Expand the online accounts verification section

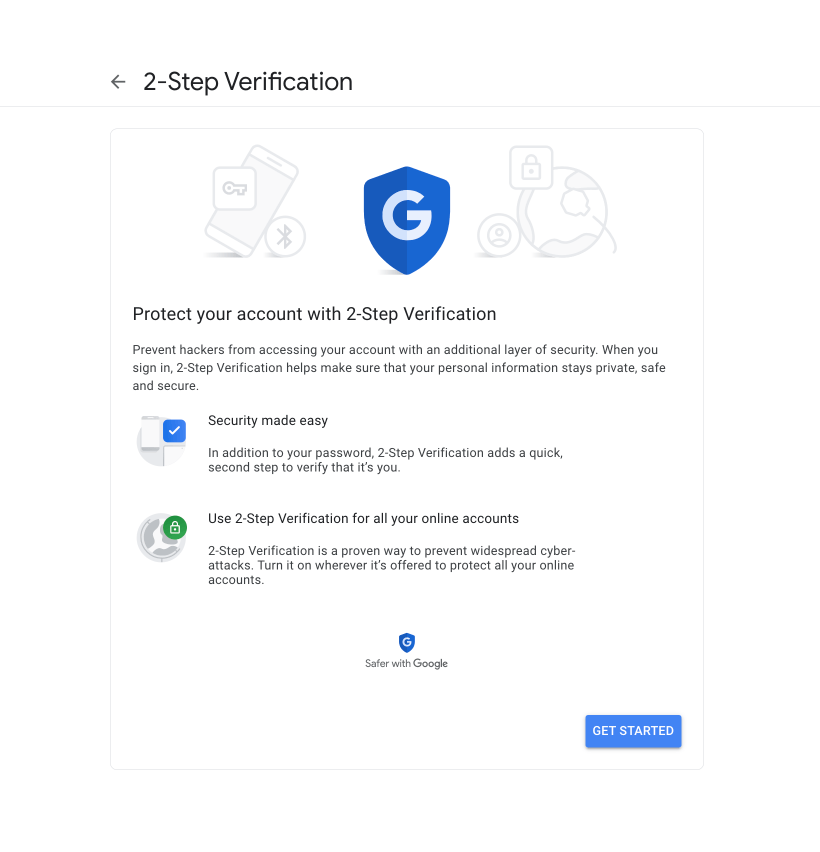pyautogui.click(x=363, y=518)
